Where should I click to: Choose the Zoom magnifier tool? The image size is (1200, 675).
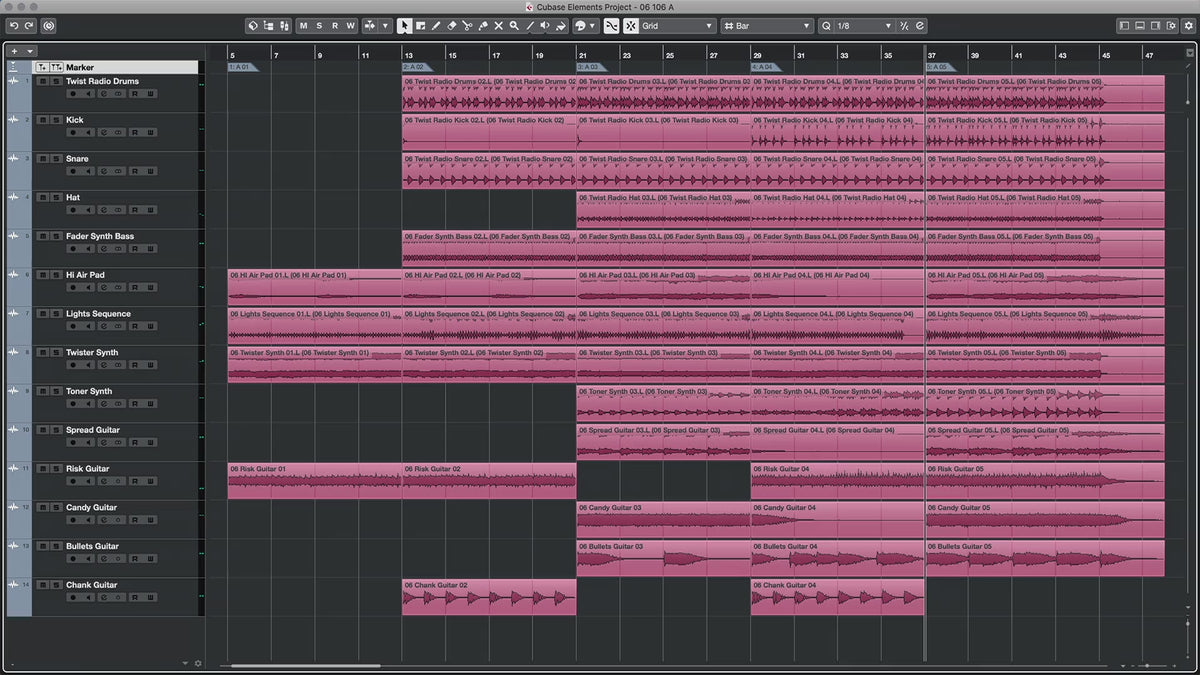514,25
